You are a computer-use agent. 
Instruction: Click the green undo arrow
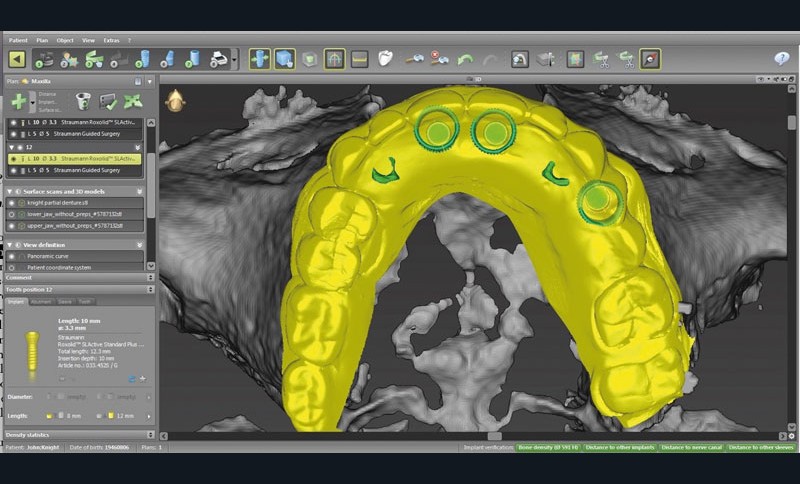click(x=466, y=59)
